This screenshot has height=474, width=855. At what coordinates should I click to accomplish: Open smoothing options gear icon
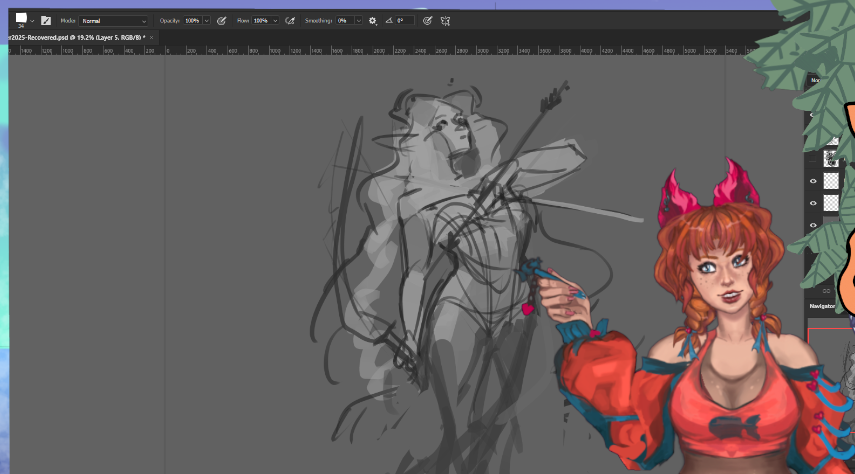372,21
